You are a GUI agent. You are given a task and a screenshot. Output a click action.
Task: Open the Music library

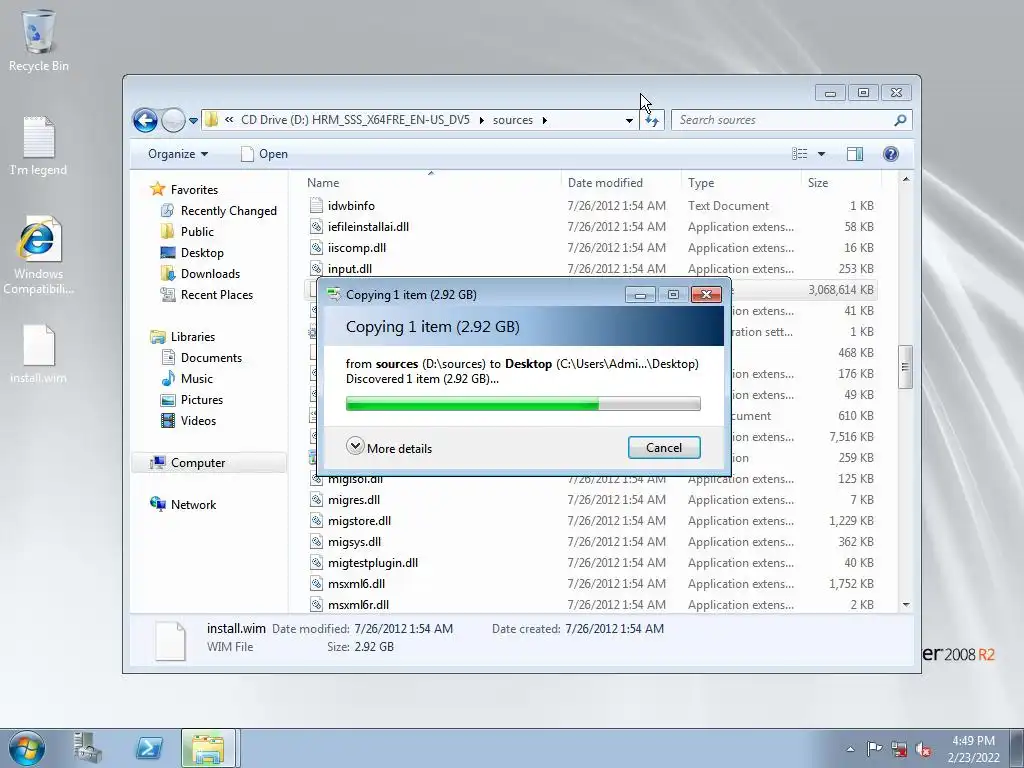[197, 379]
